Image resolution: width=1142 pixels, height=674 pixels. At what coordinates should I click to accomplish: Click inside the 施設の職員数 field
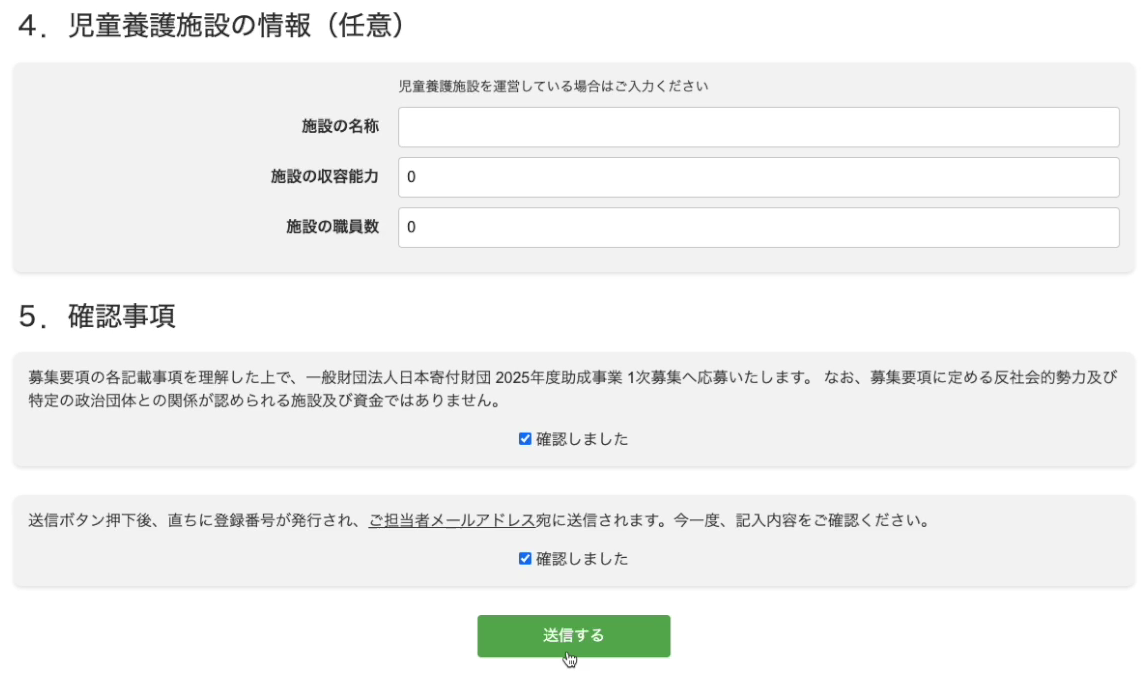(x=758, y=227)
